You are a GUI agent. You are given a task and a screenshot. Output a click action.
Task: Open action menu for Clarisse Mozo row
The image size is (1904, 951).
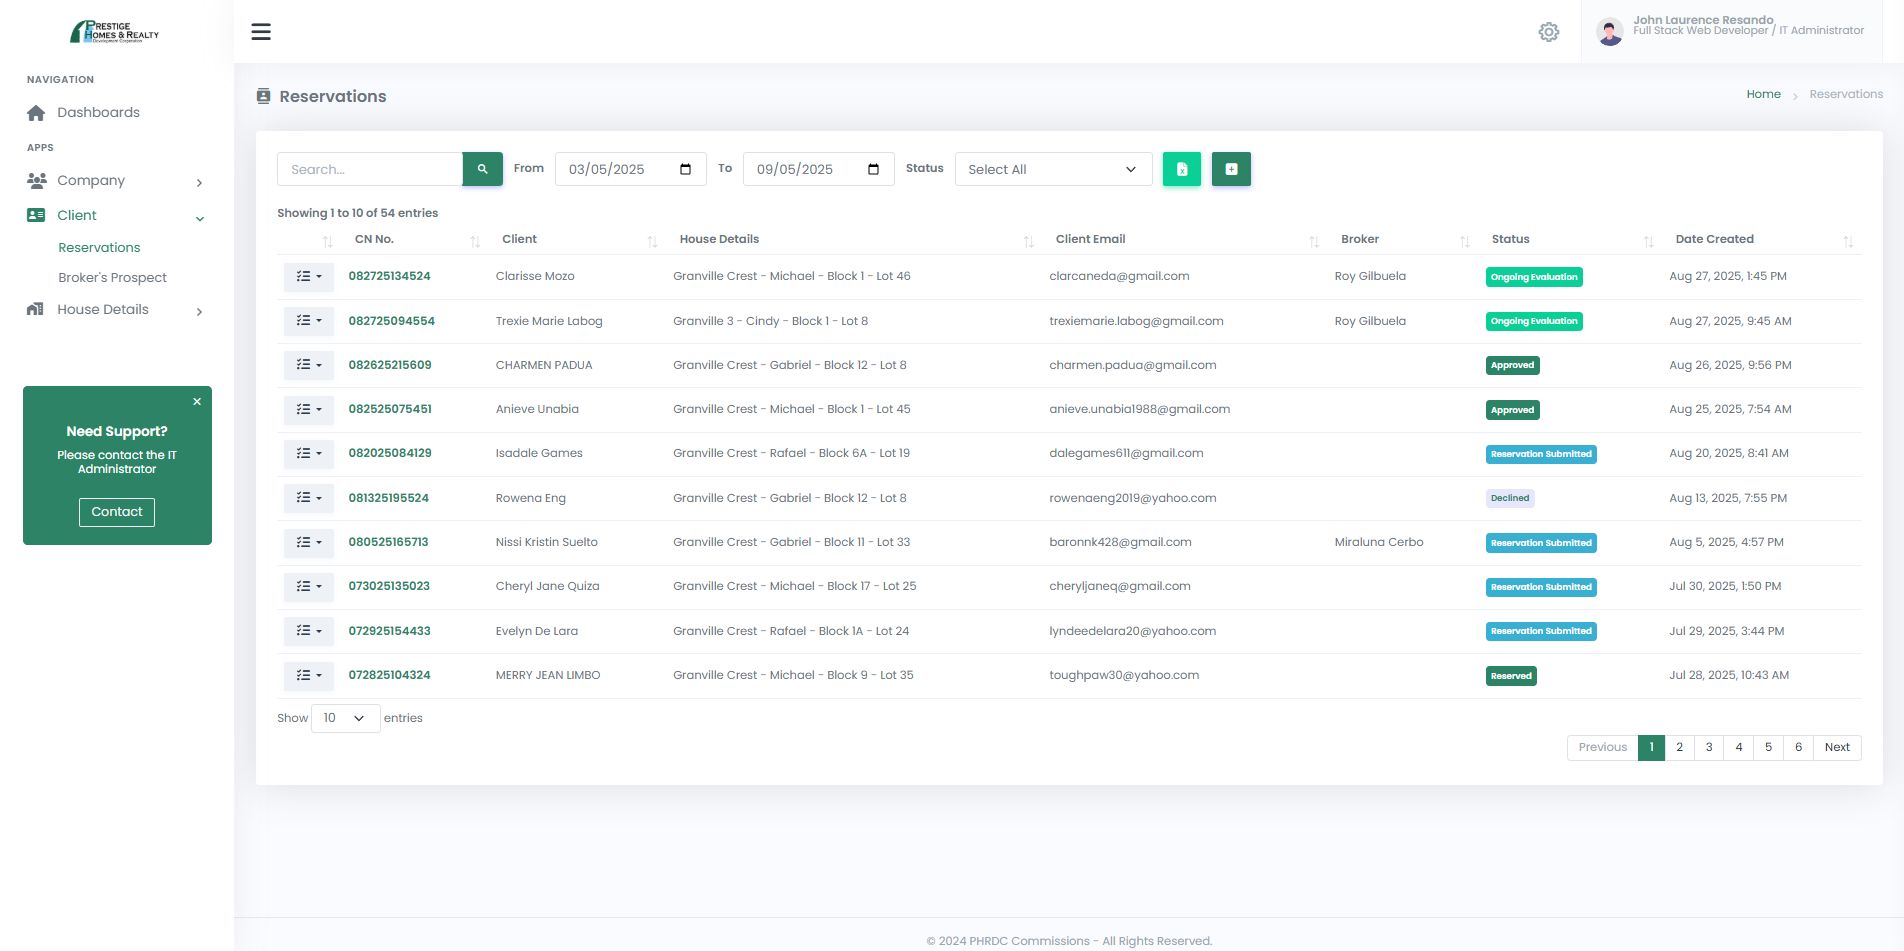pos(309,277)
